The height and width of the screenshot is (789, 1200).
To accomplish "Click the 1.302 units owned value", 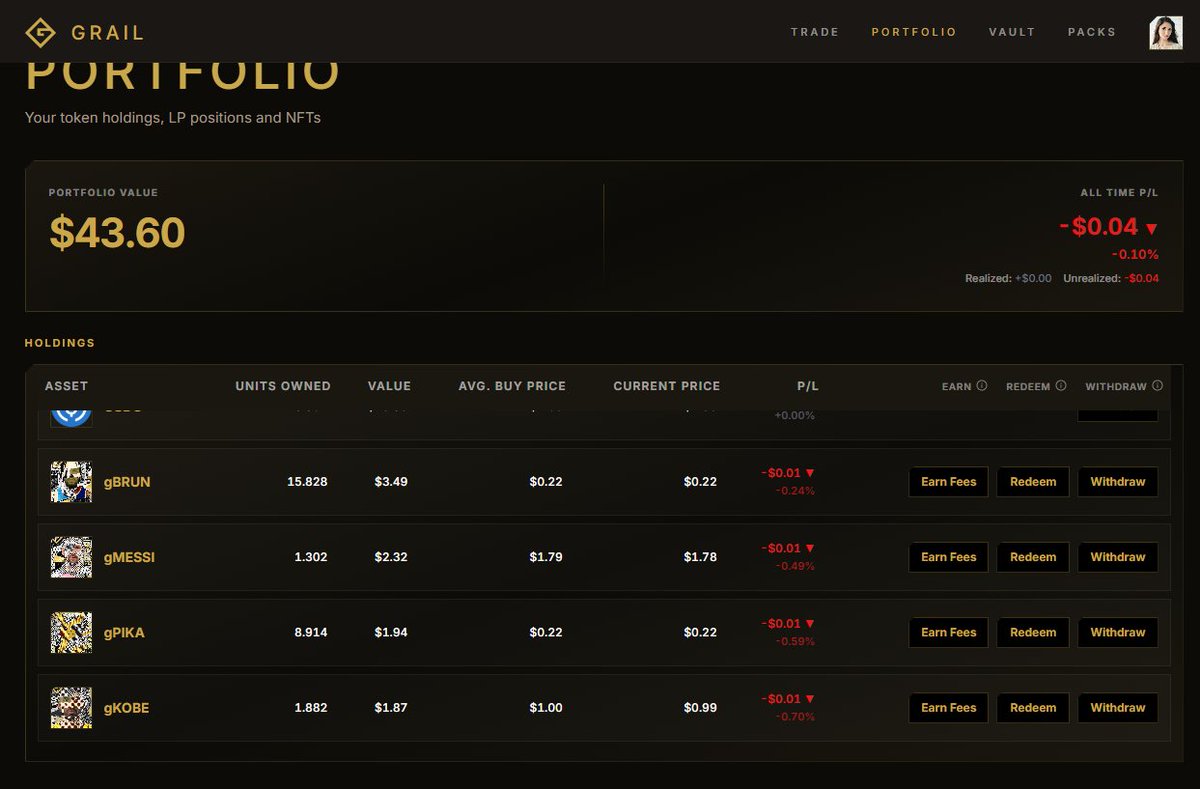I will 311,557.
